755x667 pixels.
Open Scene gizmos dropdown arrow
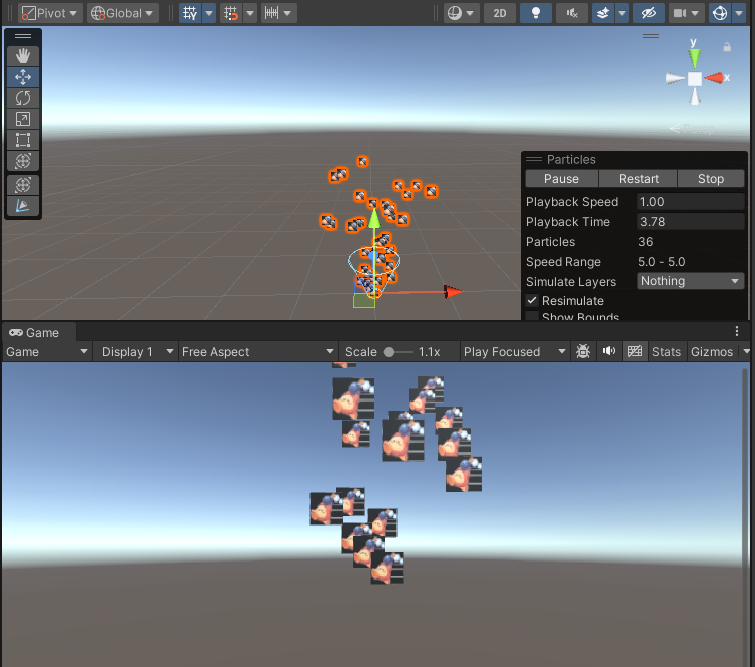[x=739, y=13]
